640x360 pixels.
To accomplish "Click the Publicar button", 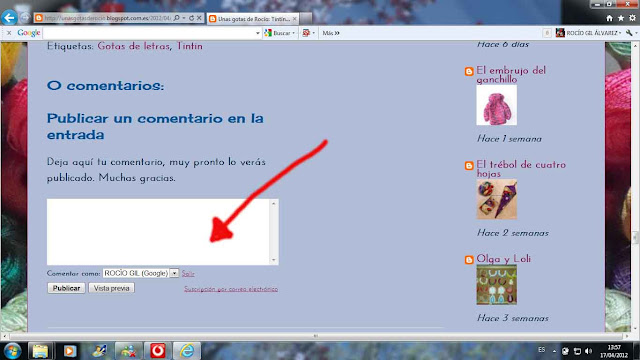I will (66, 288).
